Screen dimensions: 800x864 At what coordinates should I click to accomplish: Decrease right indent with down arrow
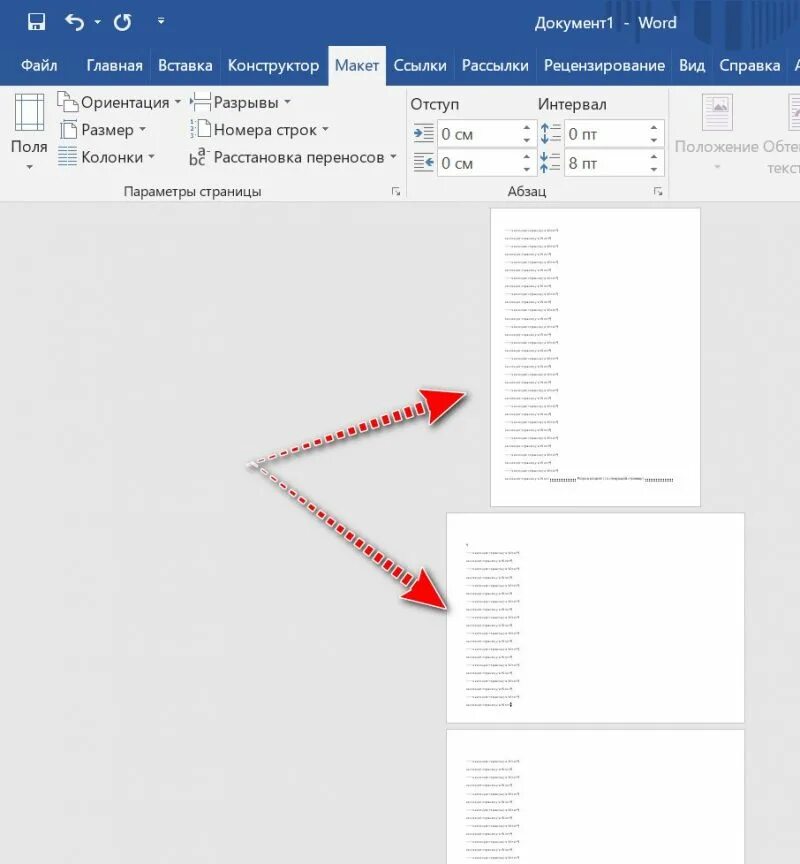(527, 170)
